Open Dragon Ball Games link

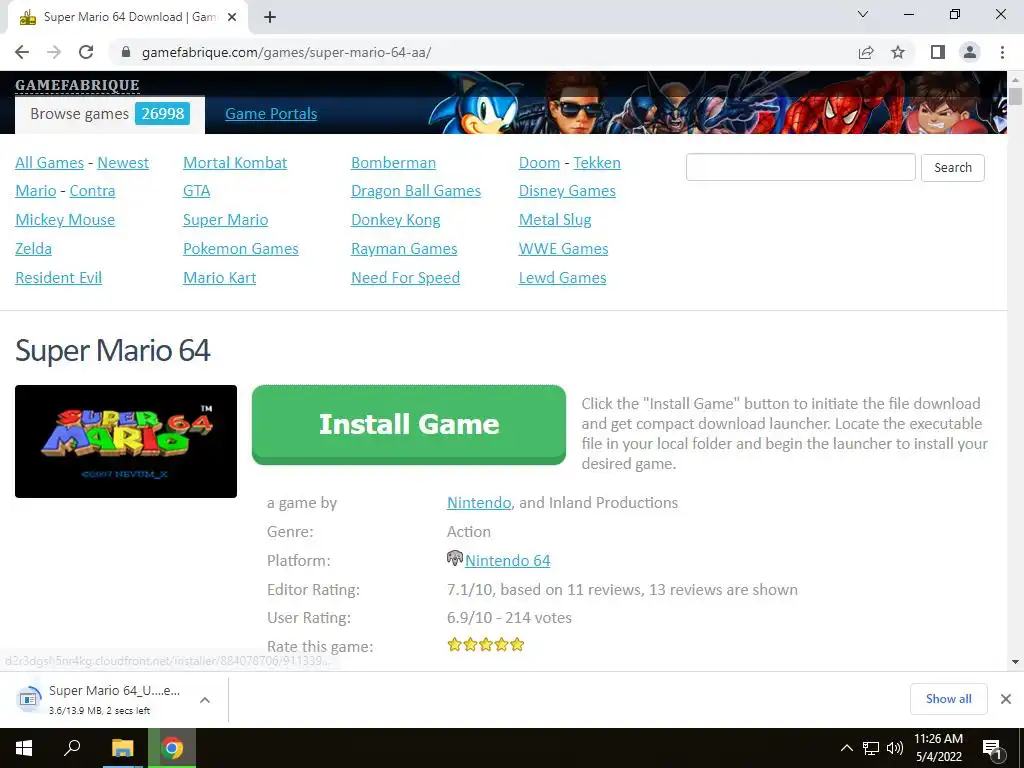point(416,191)
